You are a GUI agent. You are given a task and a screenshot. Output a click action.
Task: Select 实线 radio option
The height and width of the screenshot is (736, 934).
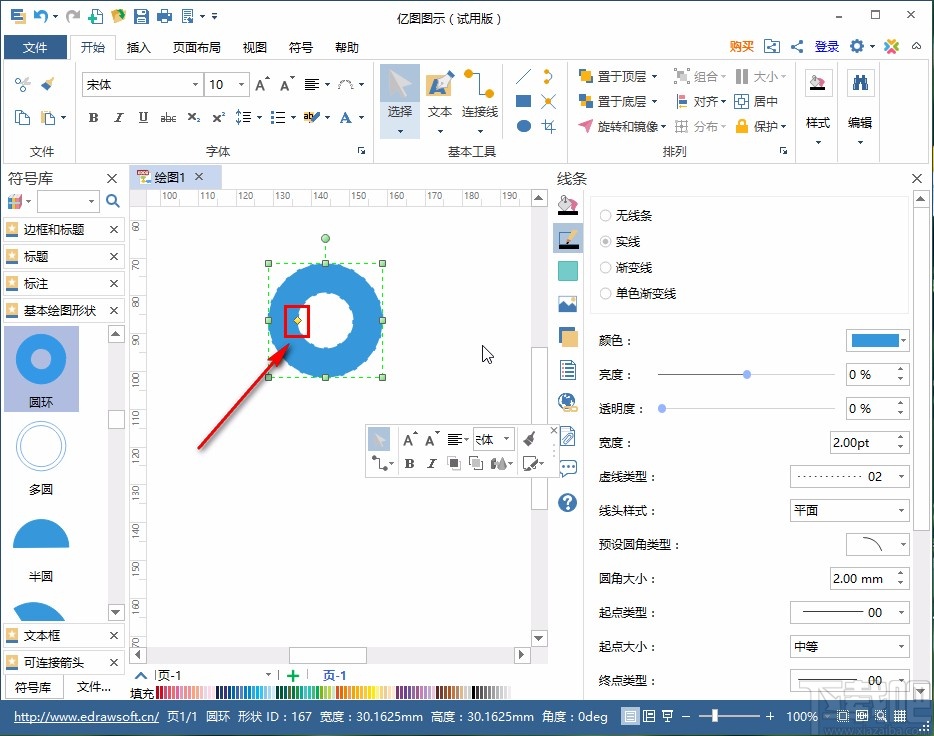coord(620,242)
